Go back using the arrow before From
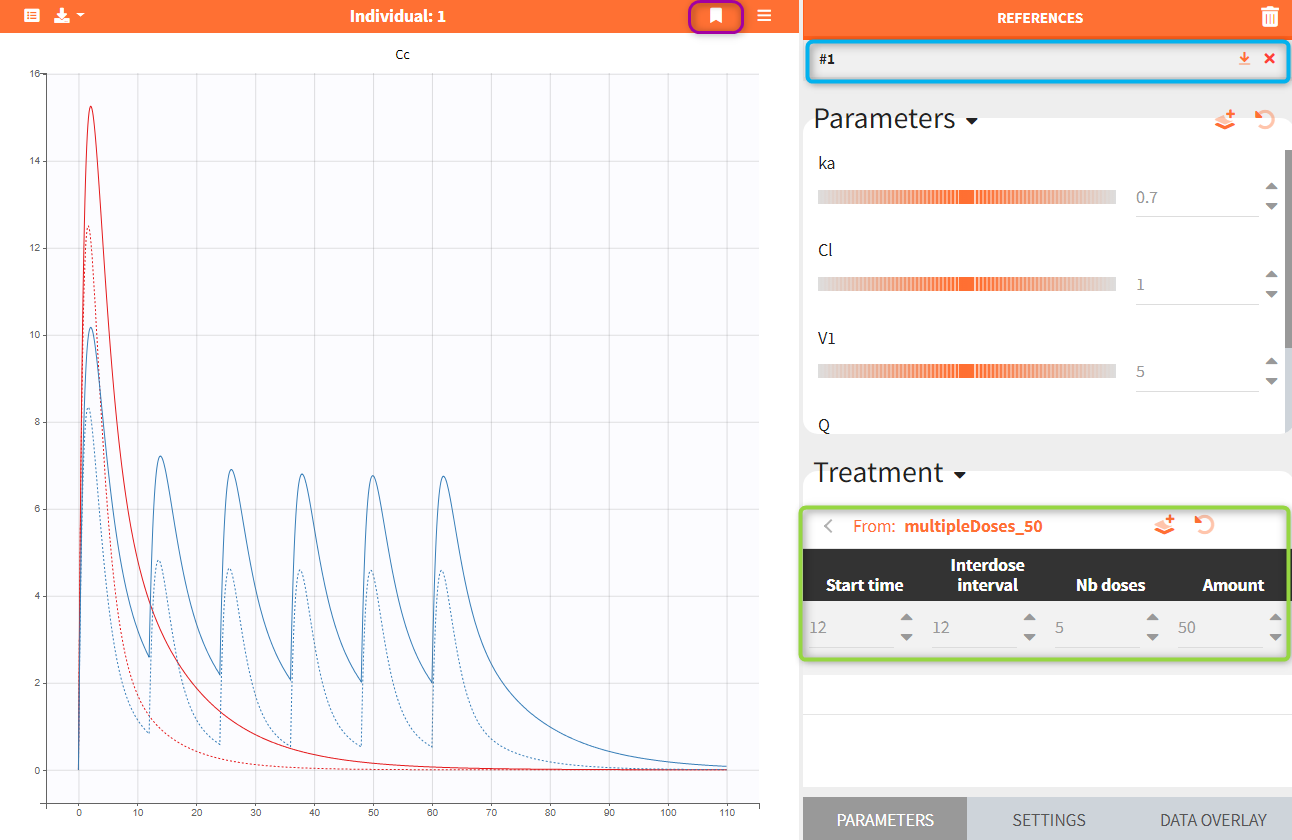This screenshot has height=840, width=1292. pyautogui.click(x=828, y=526)
